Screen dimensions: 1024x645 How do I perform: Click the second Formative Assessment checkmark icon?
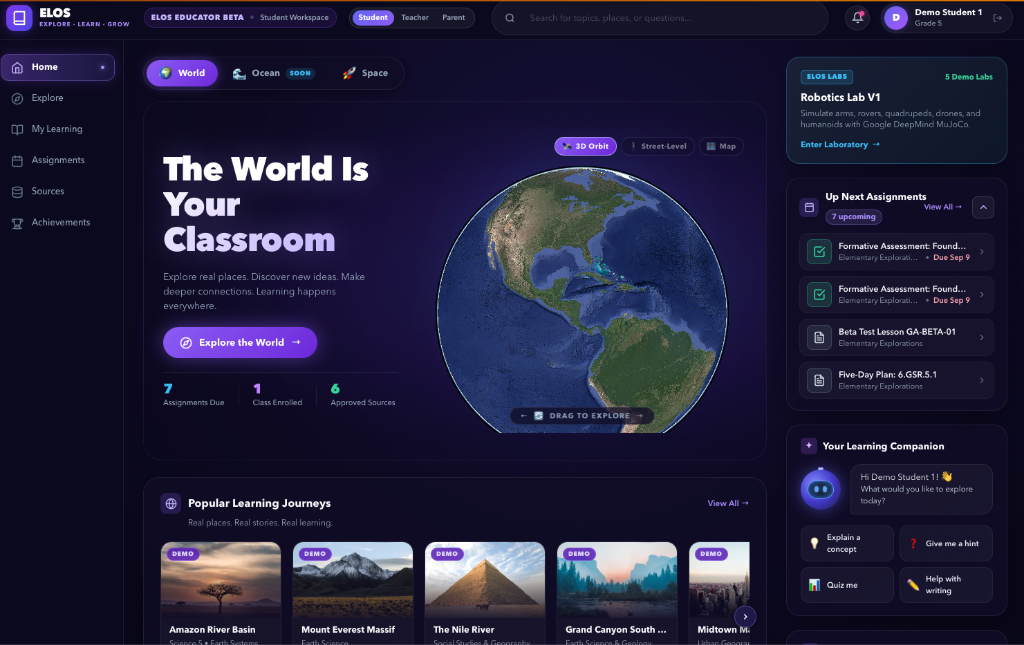[x=819, y=294]
